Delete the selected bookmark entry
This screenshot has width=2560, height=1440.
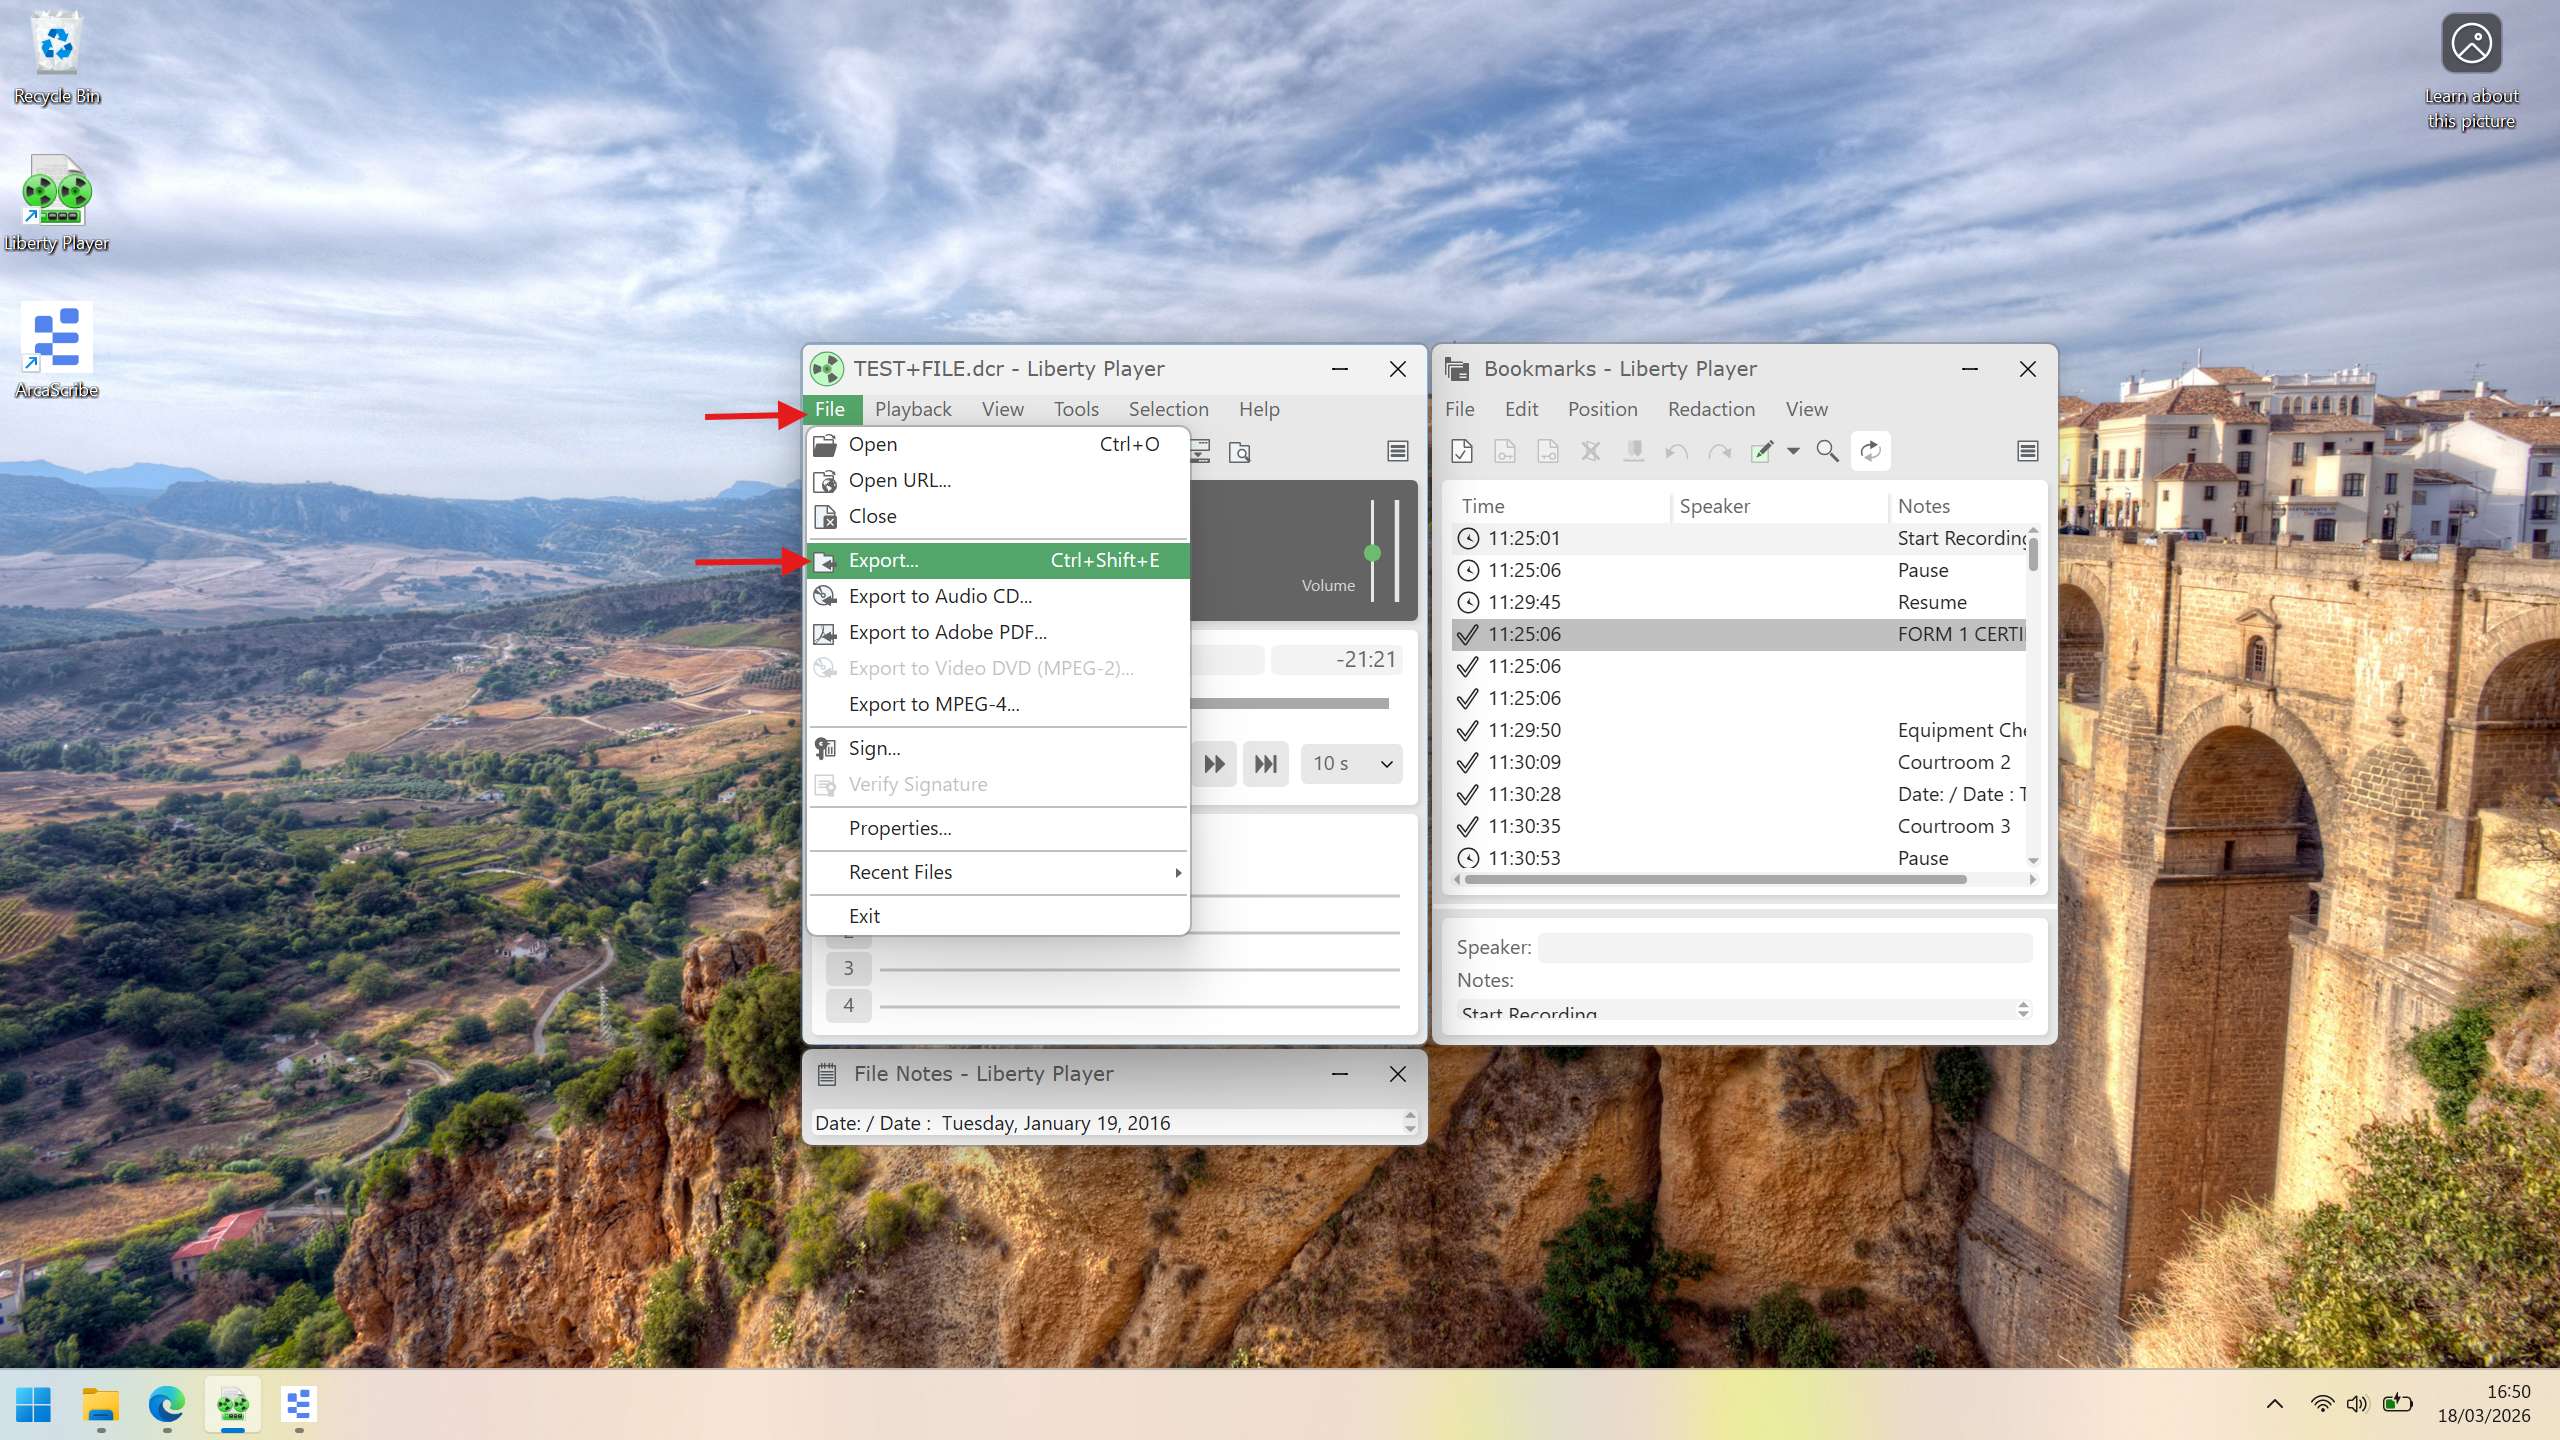(1590, 451)
